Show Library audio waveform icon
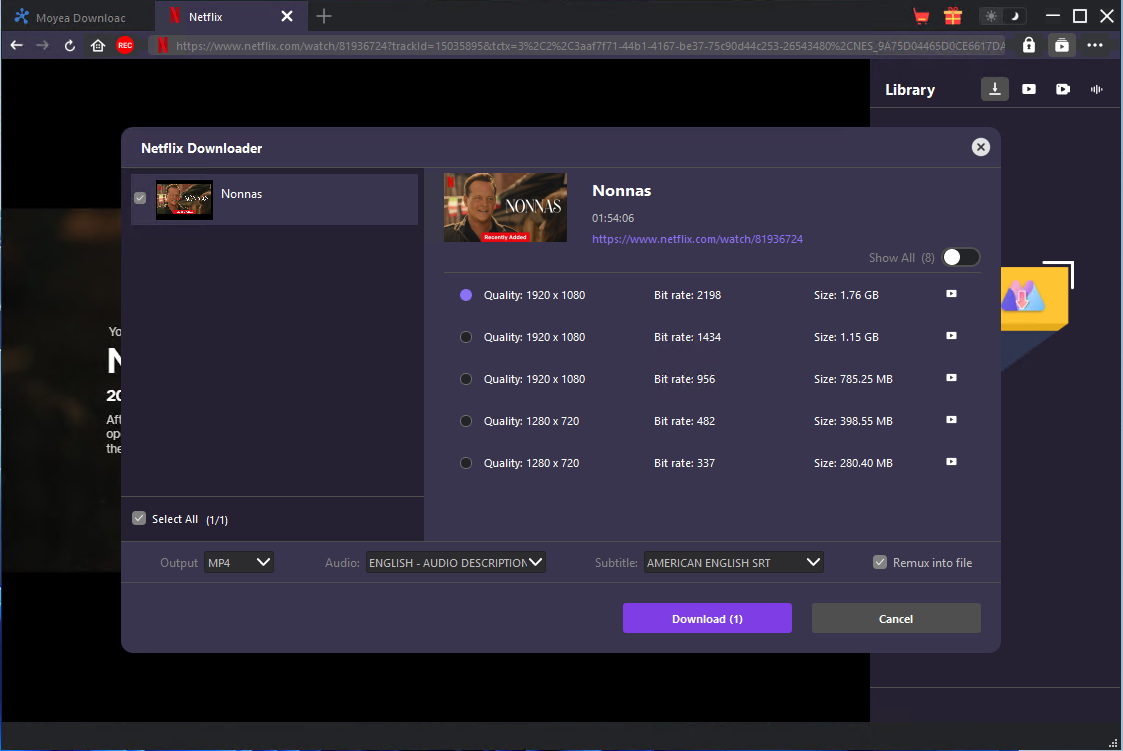Image resolution: width=1123 pixels, height=751 pixels. pos(1097,89)
